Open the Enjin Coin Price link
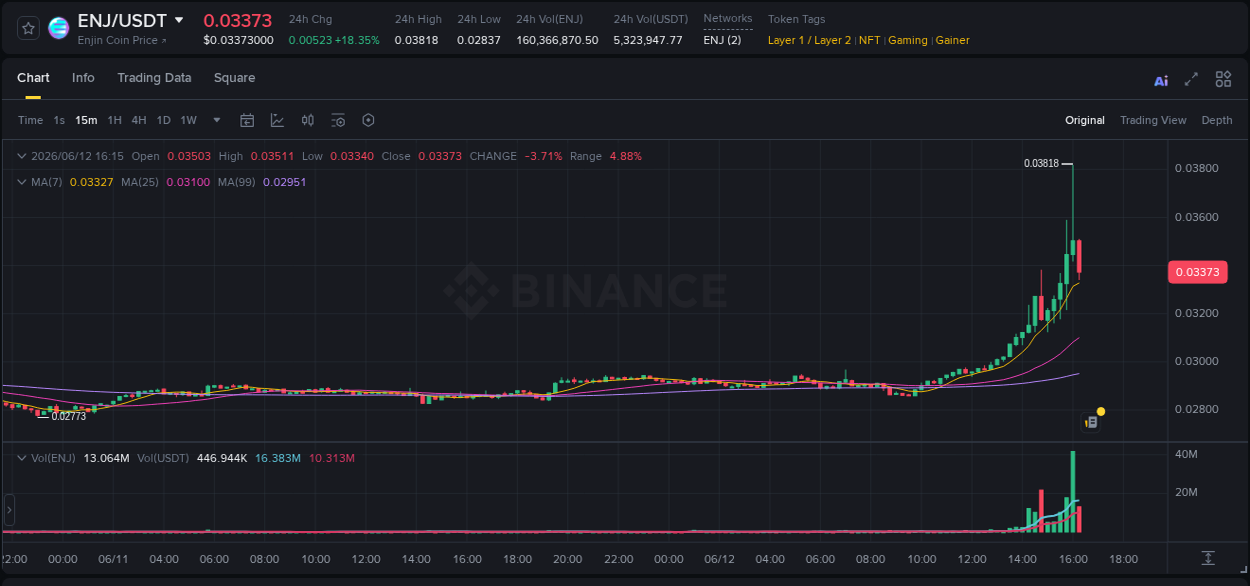Viewport: 1250px width, 586px height. (x=122, y=40)
